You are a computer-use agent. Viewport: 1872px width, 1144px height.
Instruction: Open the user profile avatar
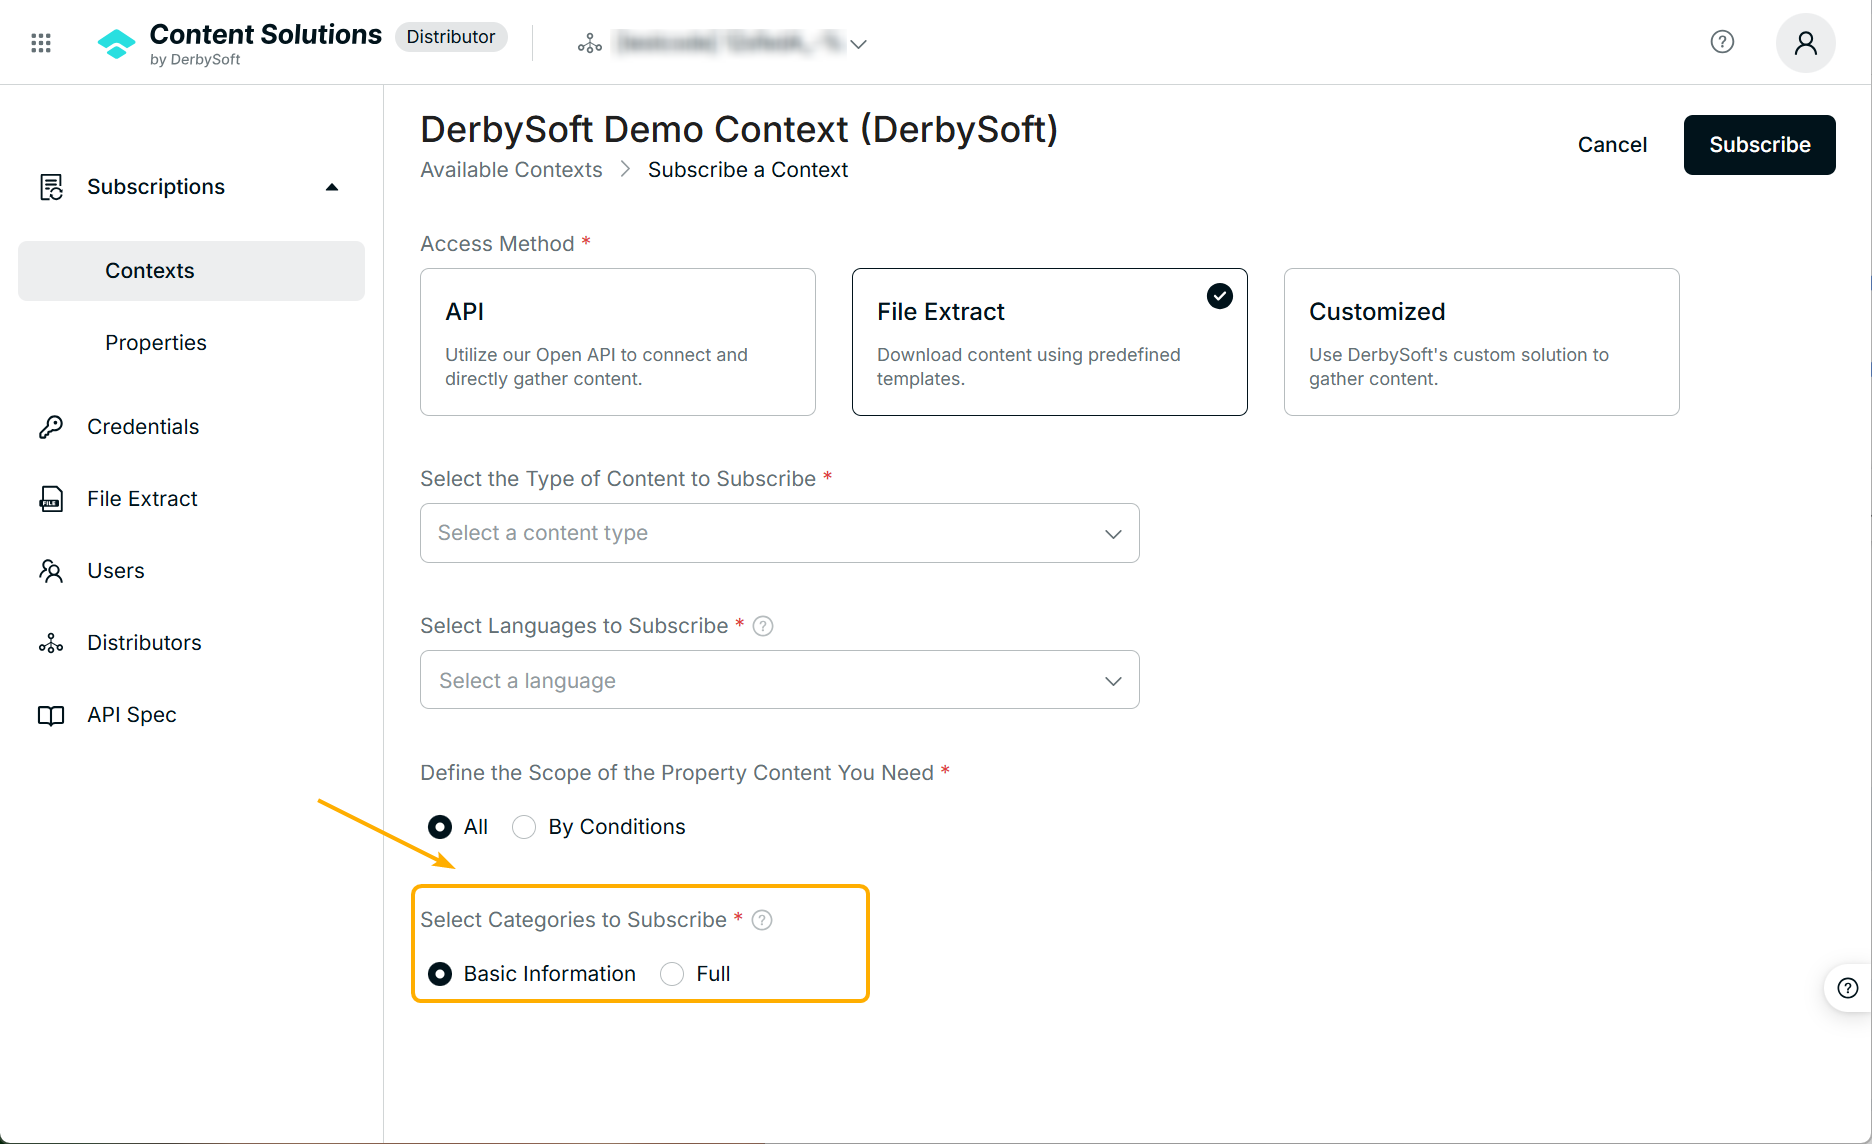[1805, 43]
